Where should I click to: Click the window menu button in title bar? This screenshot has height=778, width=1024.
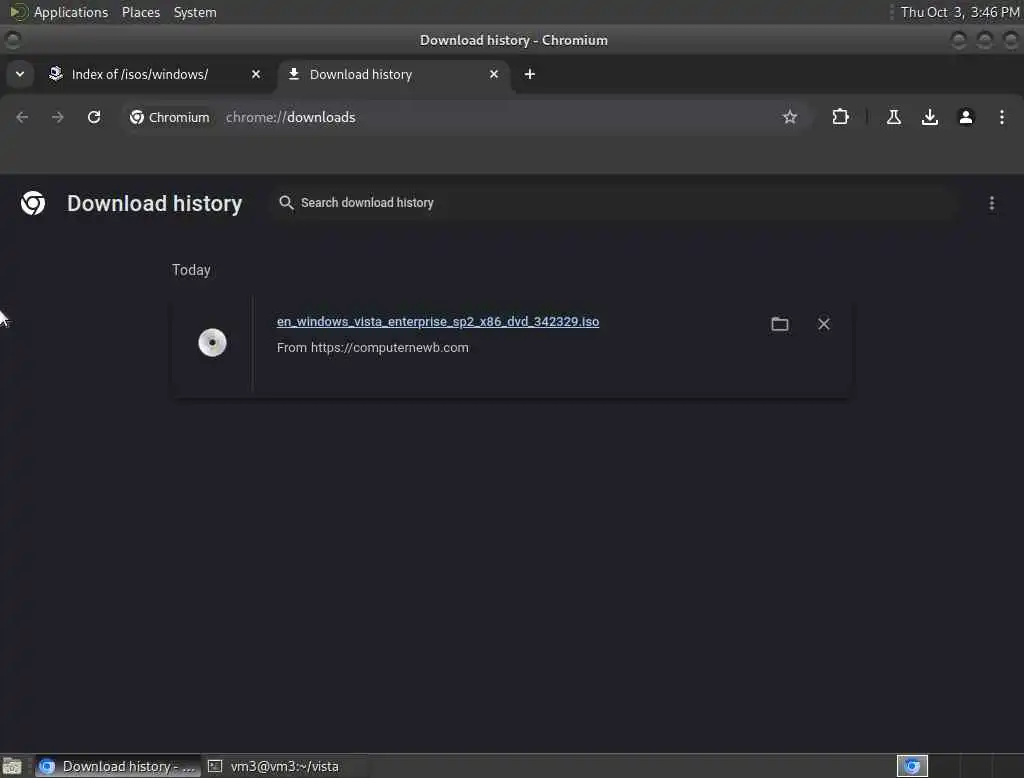coord(12,41)
